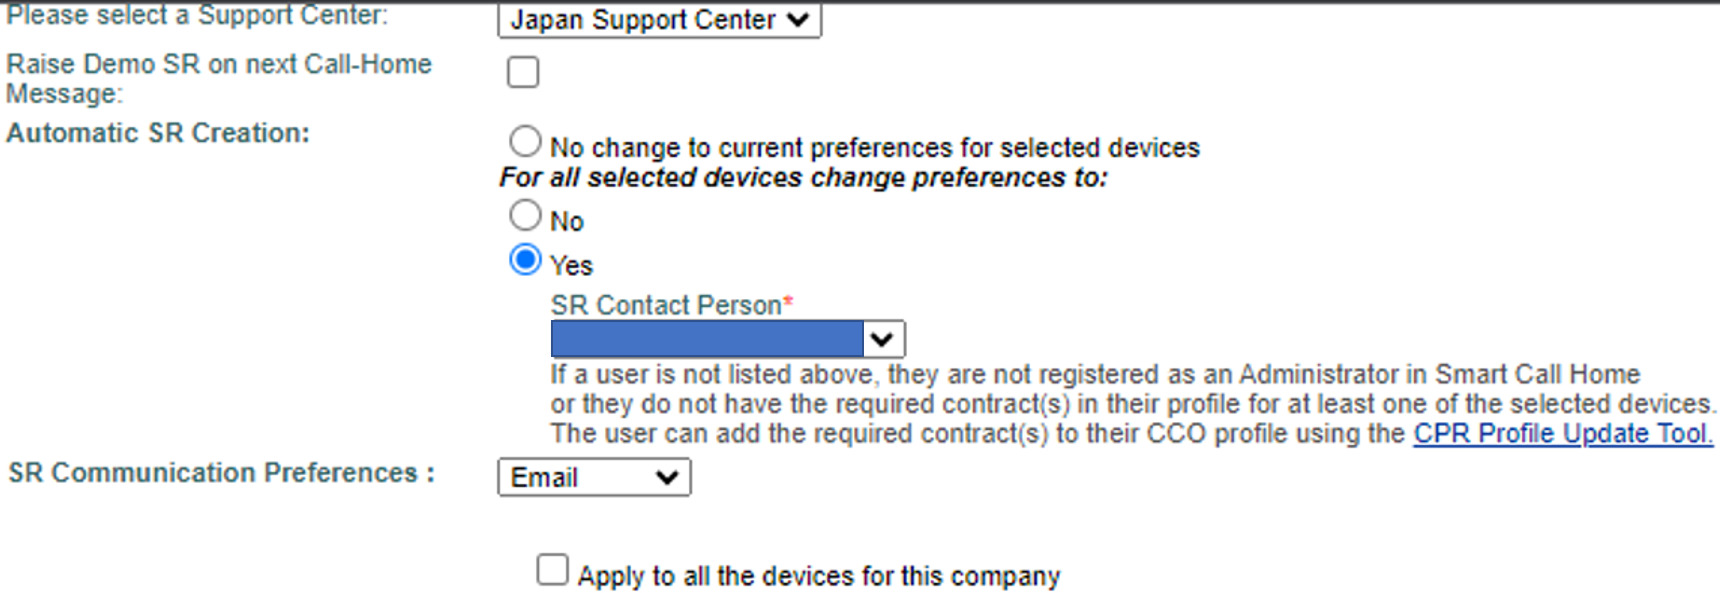
Task: Open the CPR Profile Update Tool link
Action: [1562, 434]
